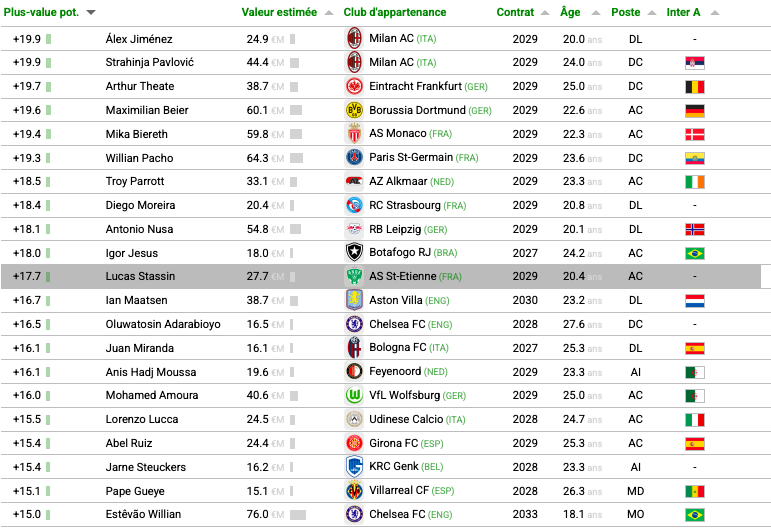Click the VfL Wolfsburg green logo

tap(355, 395)
